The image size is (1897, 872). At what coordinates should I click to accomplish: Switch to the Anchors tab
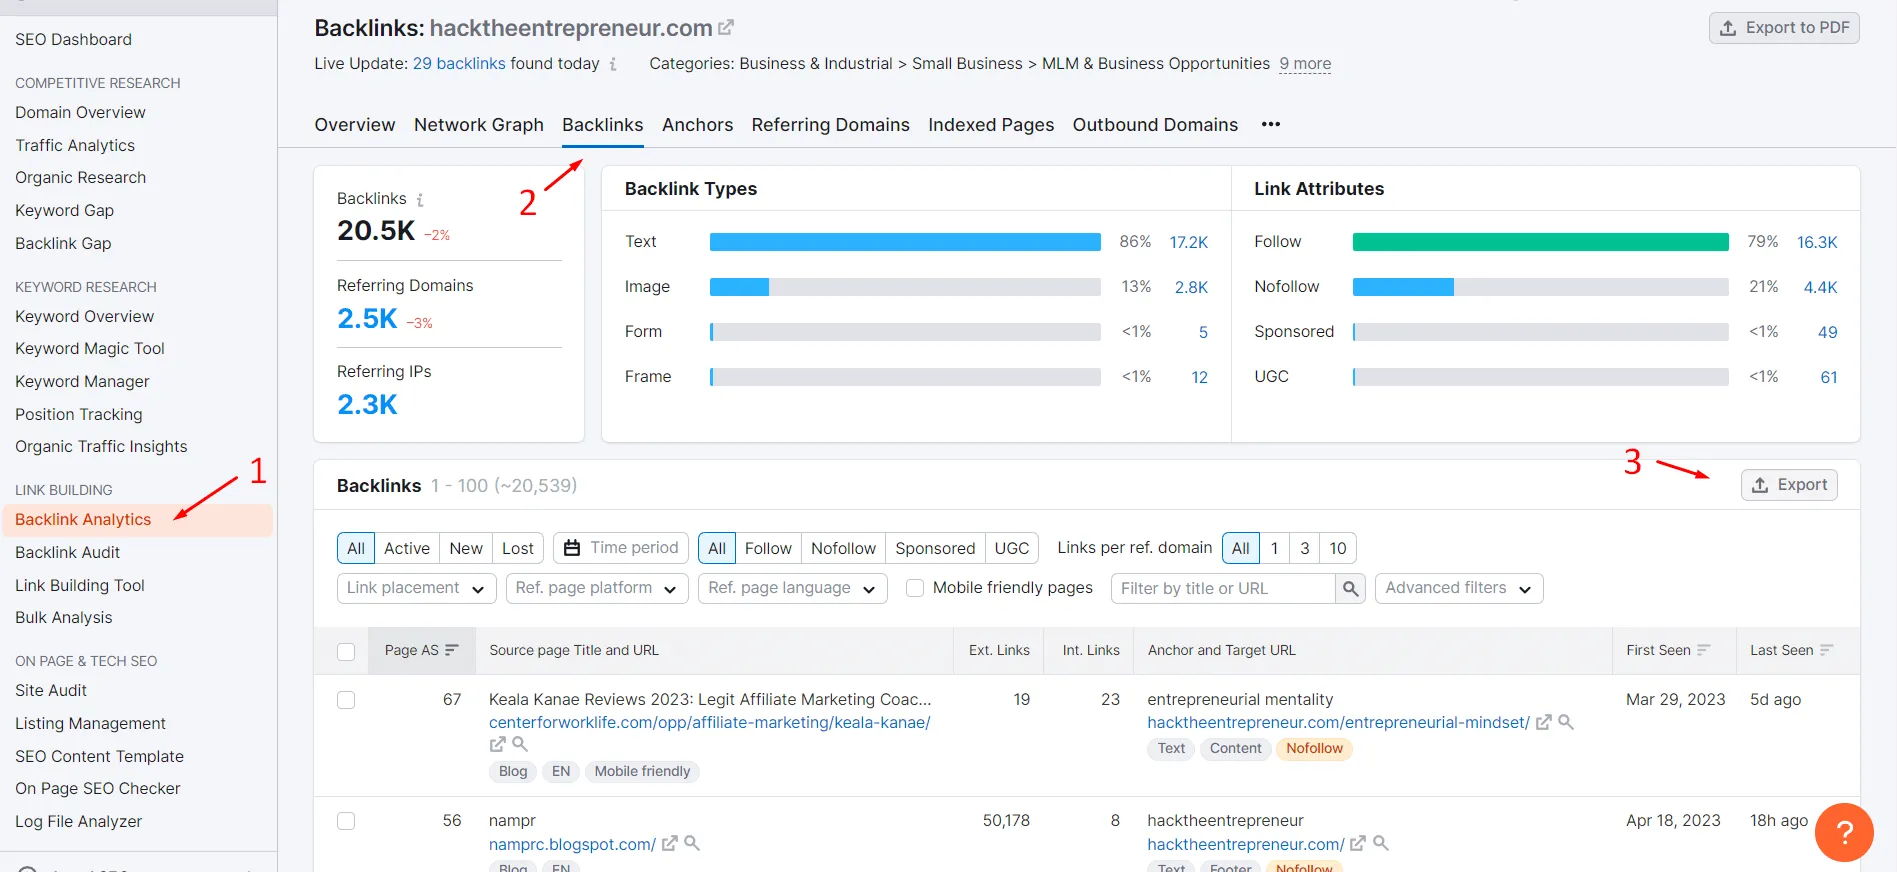[x=697, y=125]
